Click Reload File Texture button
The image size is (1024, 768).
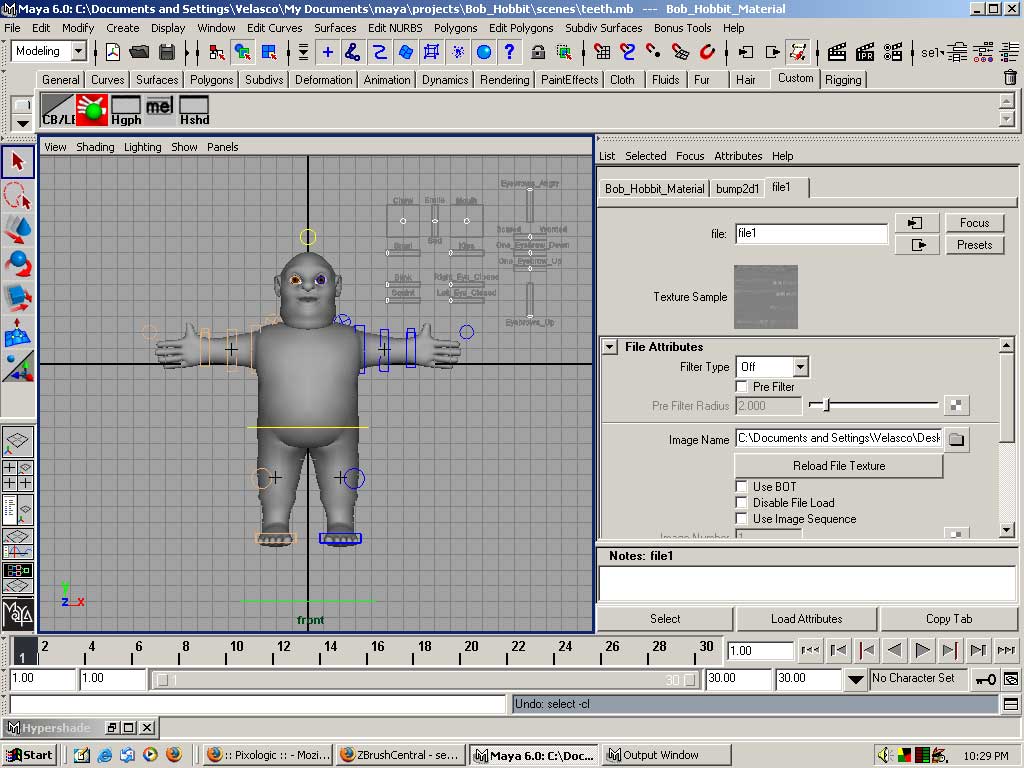(838, 466)
